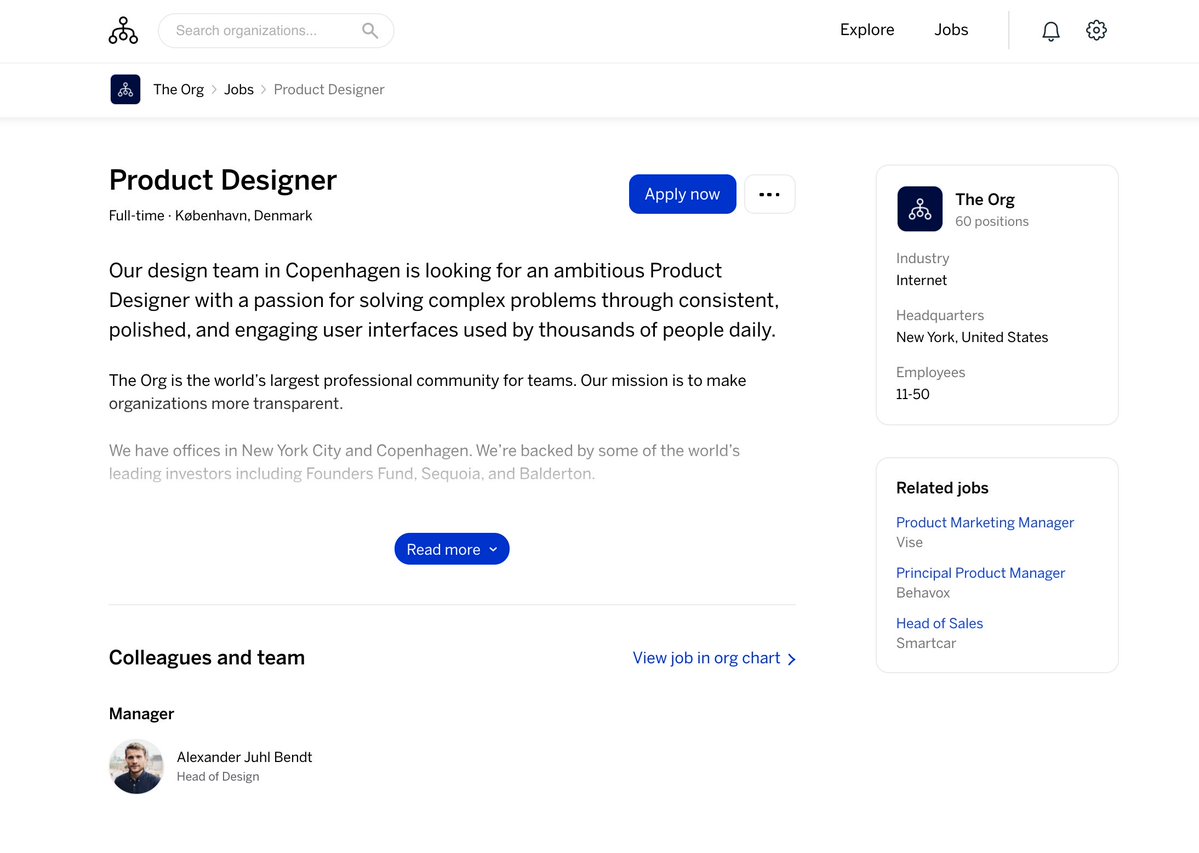Click the Manager label

tap(141, 714)
